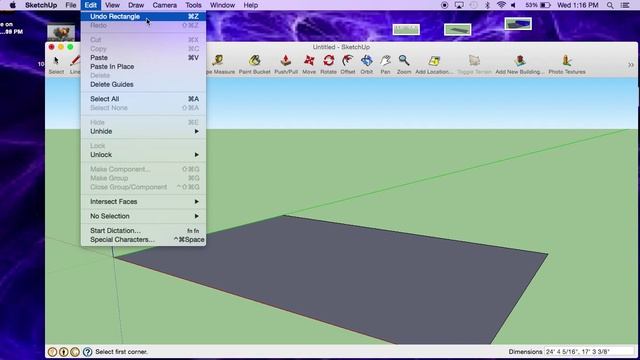Click the Dimensions value field
The height and width of the screenshot is (360, 640).
click(589, 351)
